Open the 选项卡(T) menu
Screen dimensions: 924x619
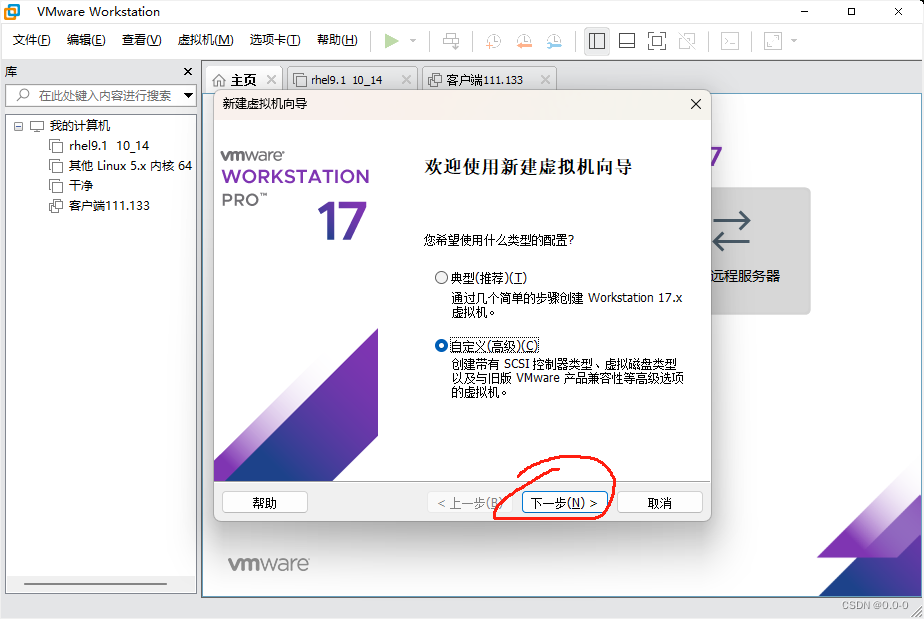pos(275,39)
